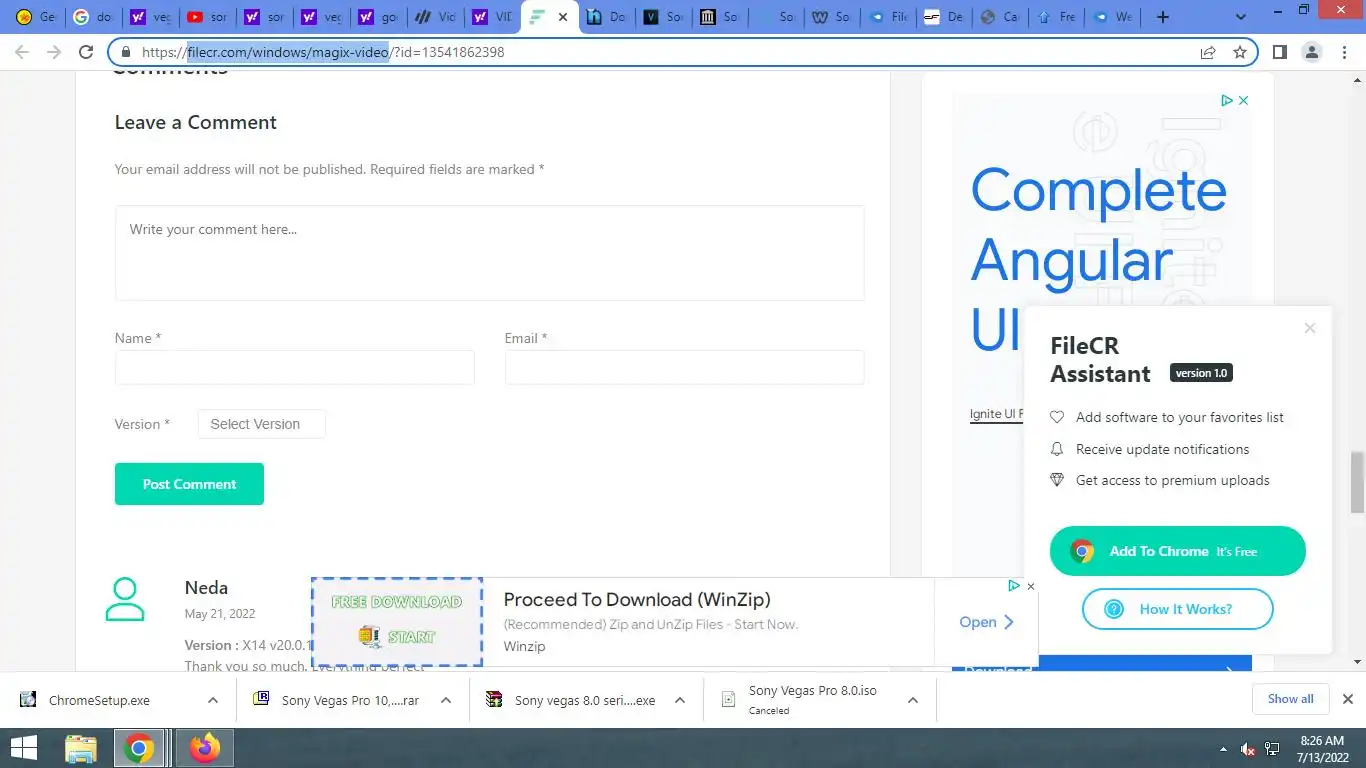Bookmark this page with the star icon

(1240, 52)
